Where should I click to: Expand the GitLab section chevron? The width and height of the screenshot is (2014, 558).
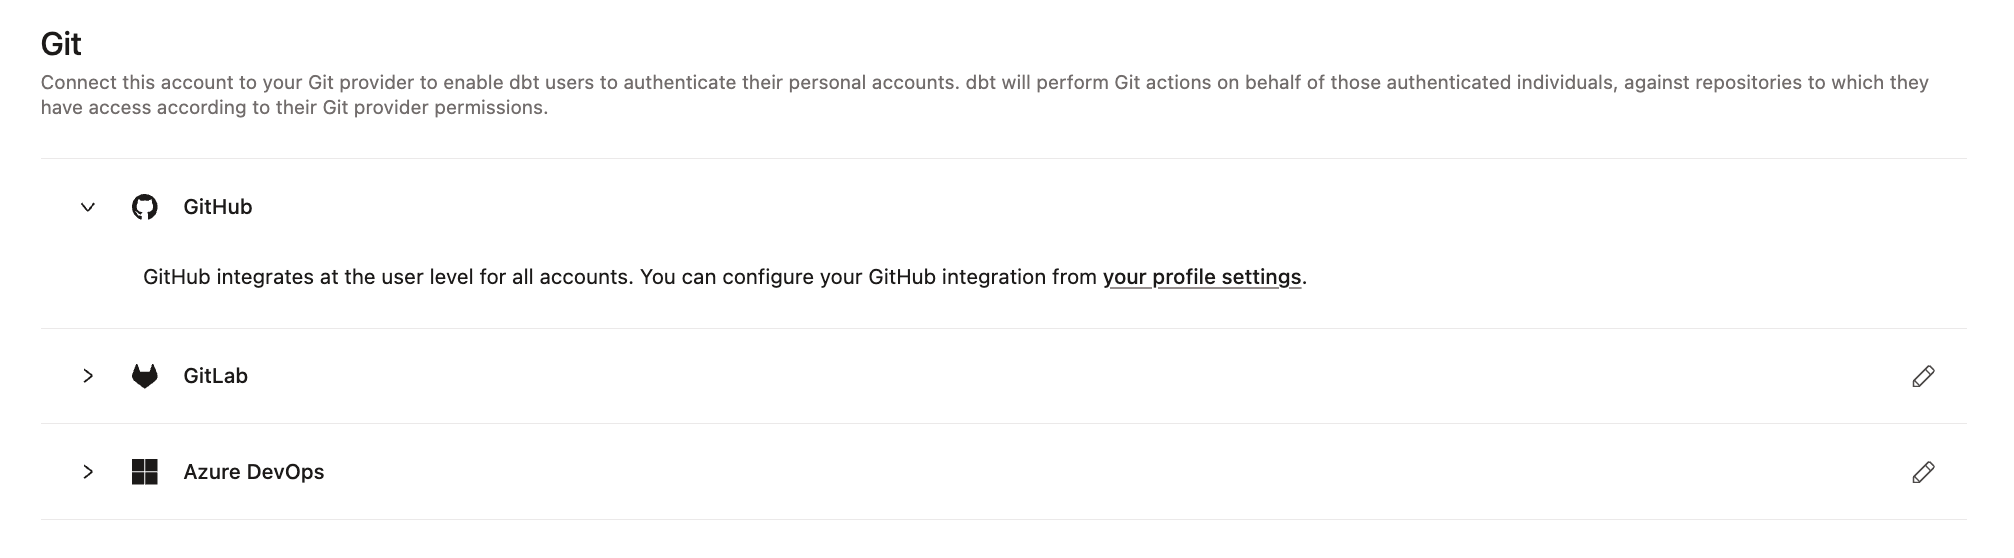pos(88,376)
